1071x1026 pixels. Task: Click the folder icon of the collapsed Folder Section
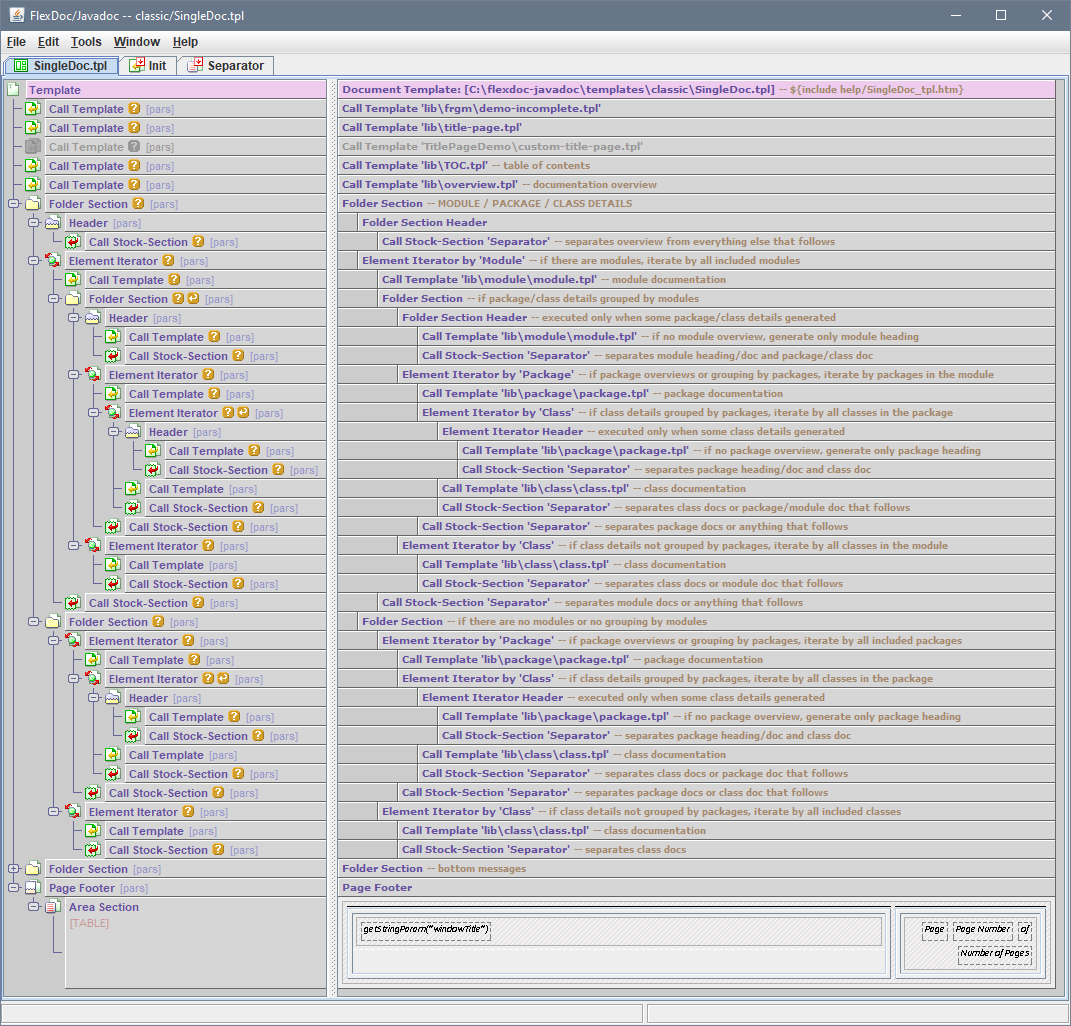[32, 869]
